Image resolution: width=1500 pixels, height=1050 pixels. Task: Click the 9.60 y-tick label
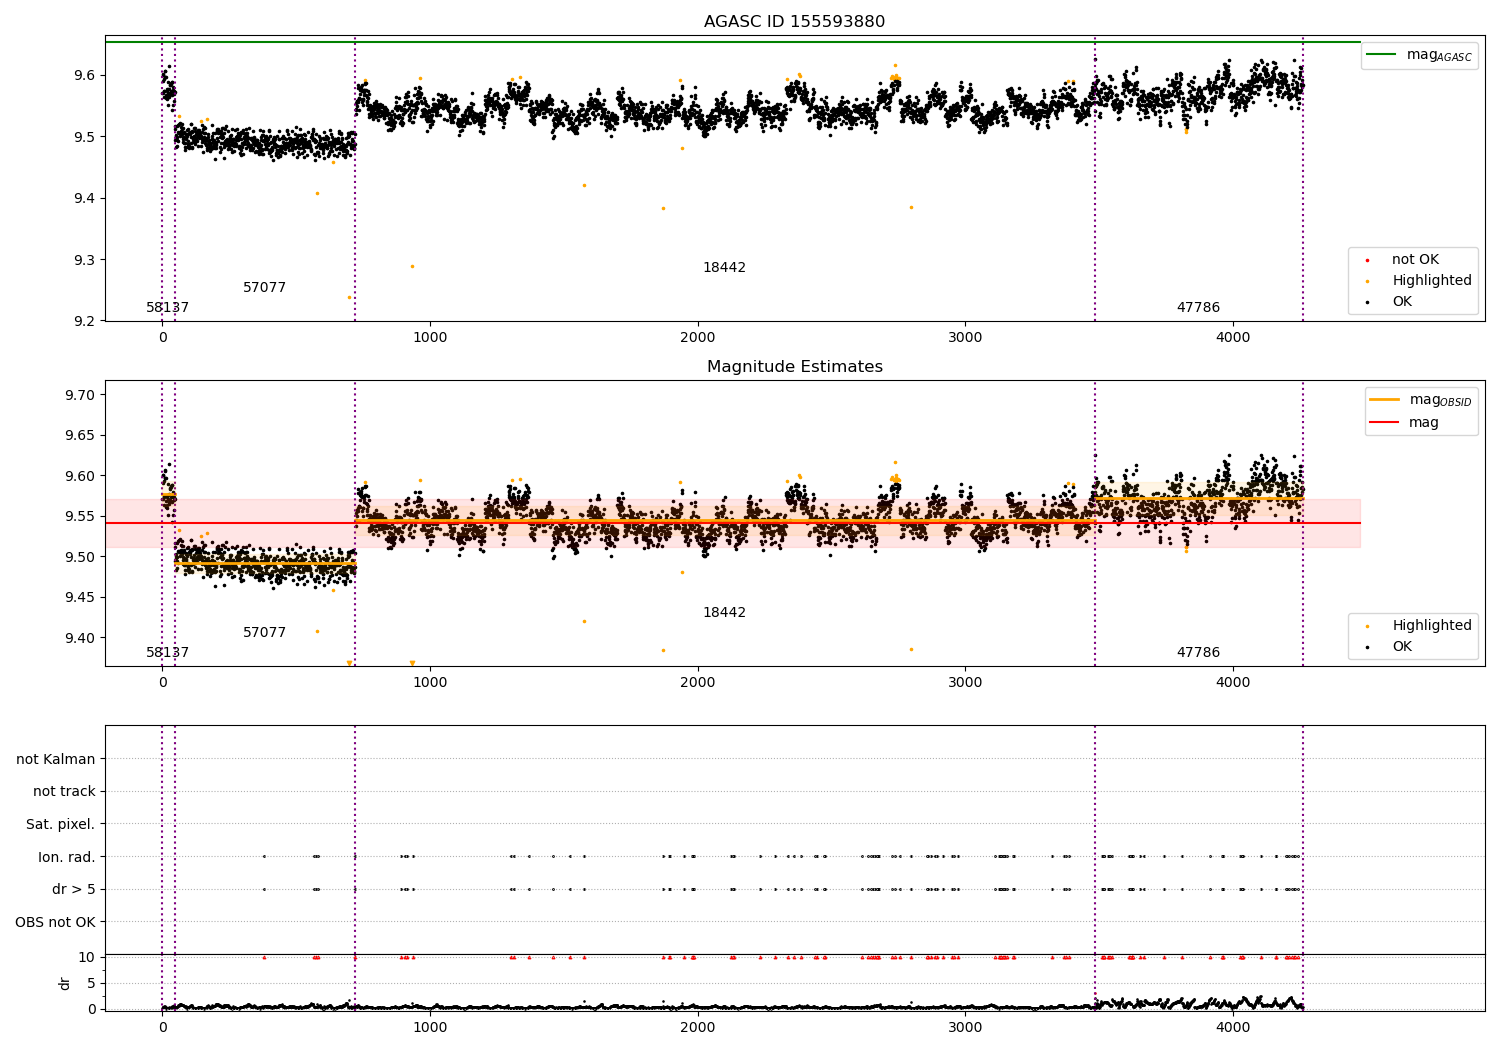tap(81, 476)
